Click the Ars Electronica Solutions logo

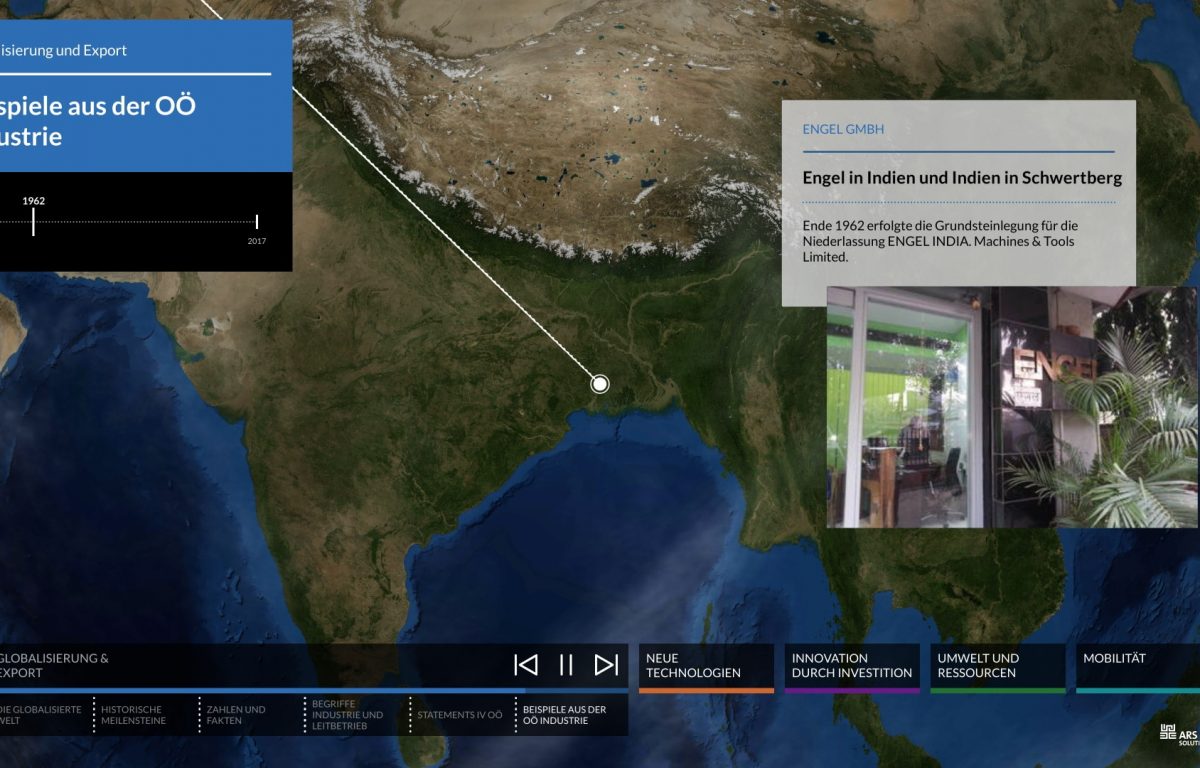click(x=1179, y=733)
